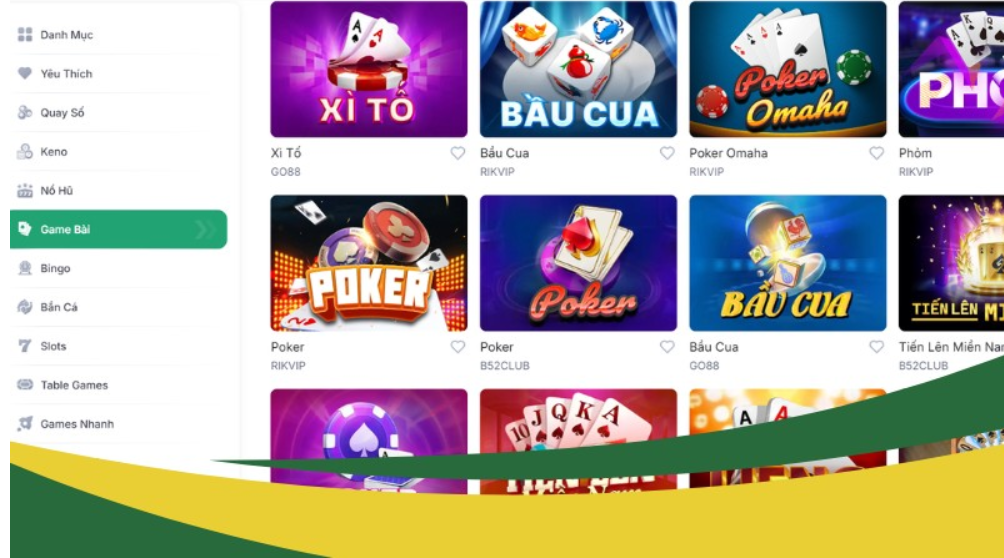Click the Yêu Thích heart icon in sidebar
The image size is (1004, 558).
coord(25,74)
